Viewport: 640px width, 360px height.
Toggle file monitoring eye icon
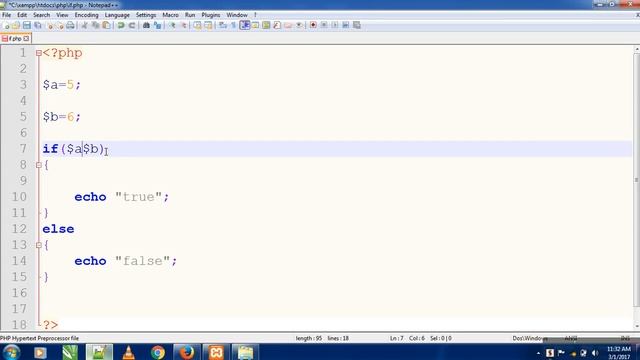click(299, 25)
